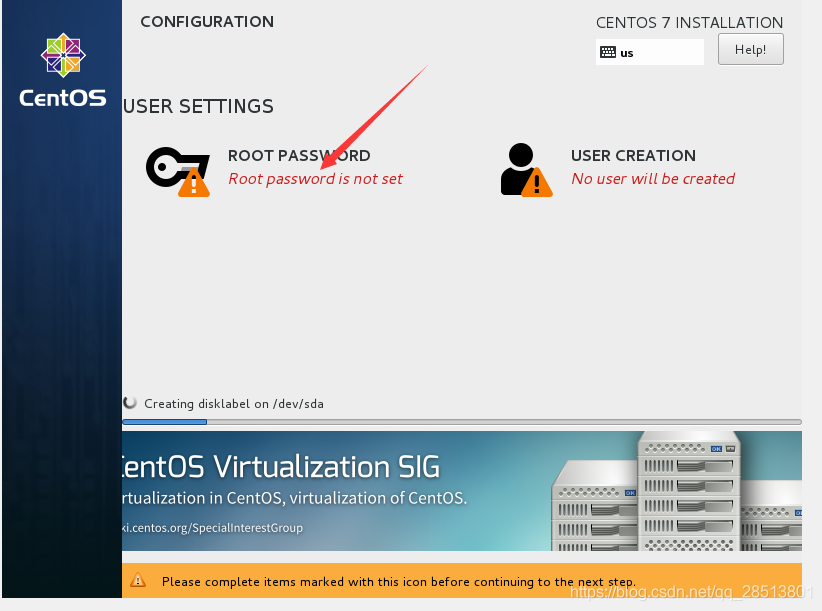Click the installation progress bar
The height and width of the screenshot is (611, 822).
click(462, 422)
